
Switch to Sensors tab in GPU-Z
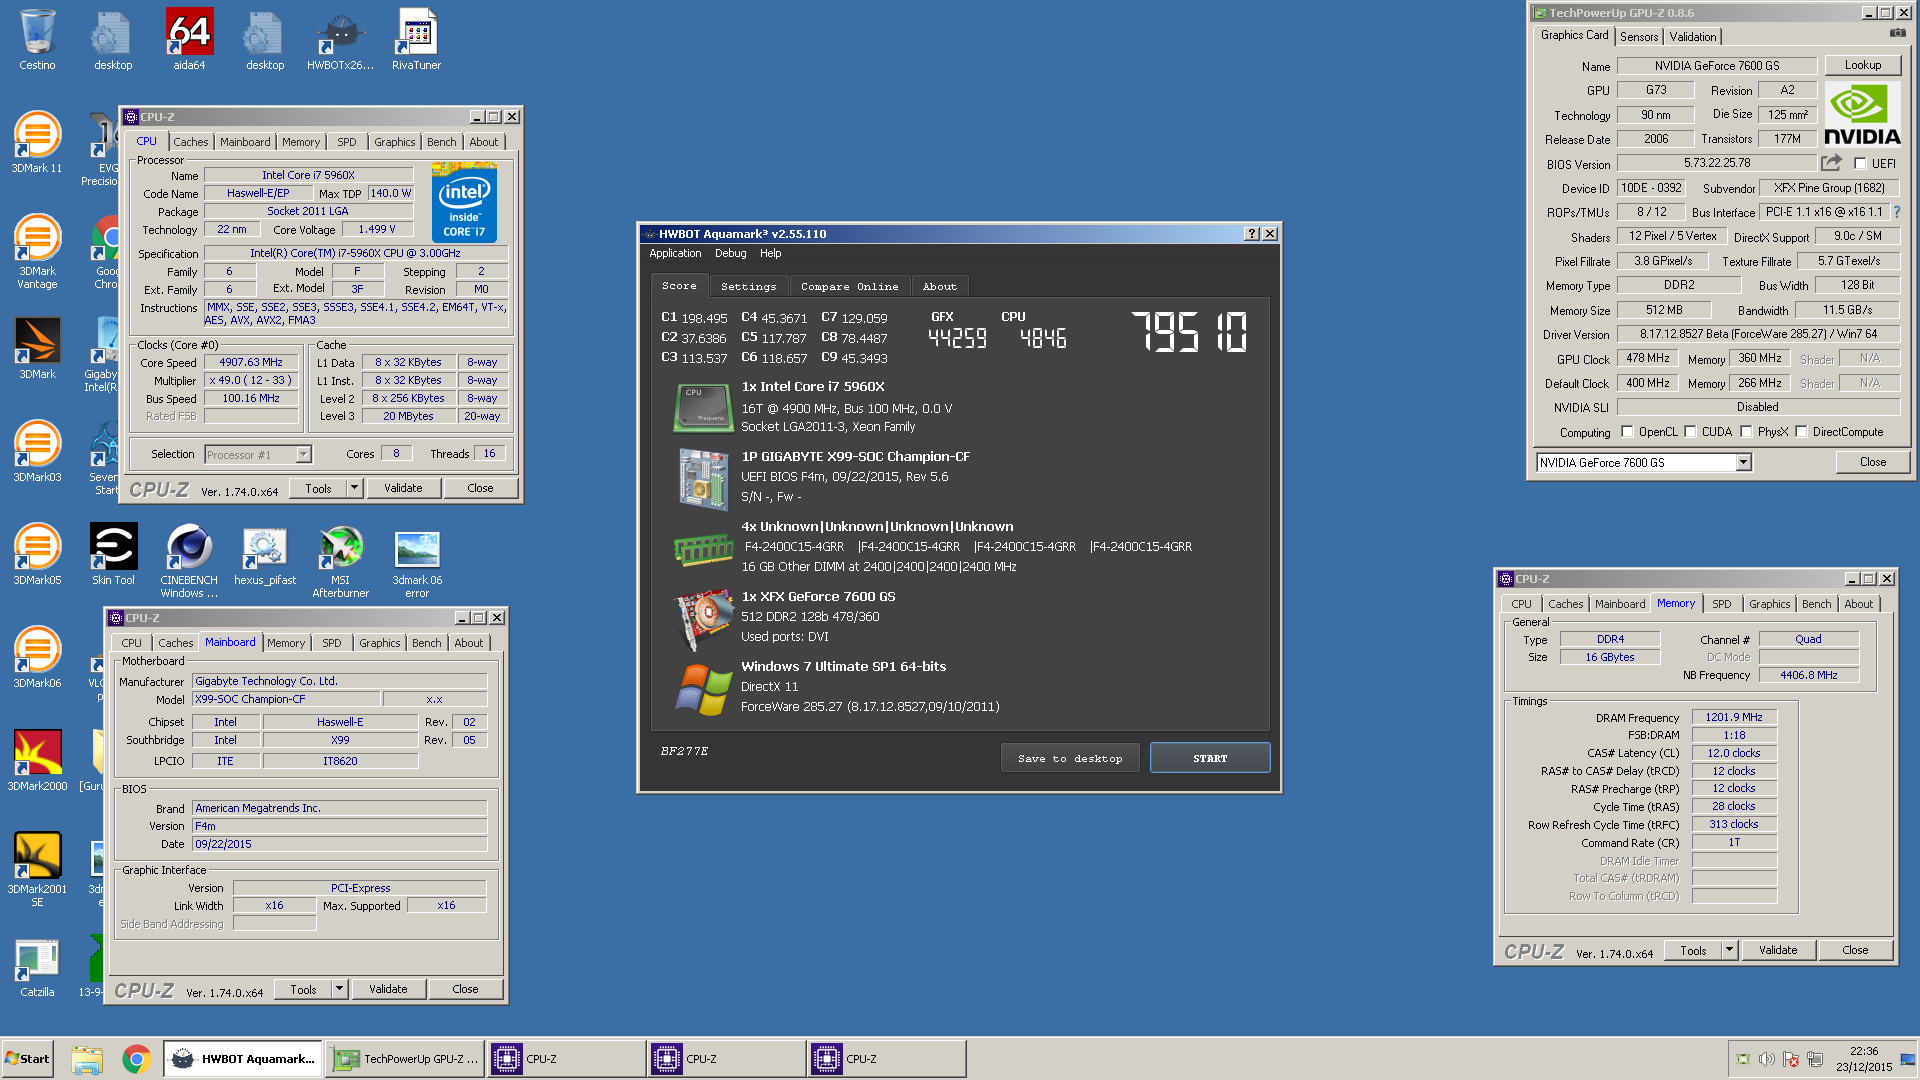pos(1639,36)
